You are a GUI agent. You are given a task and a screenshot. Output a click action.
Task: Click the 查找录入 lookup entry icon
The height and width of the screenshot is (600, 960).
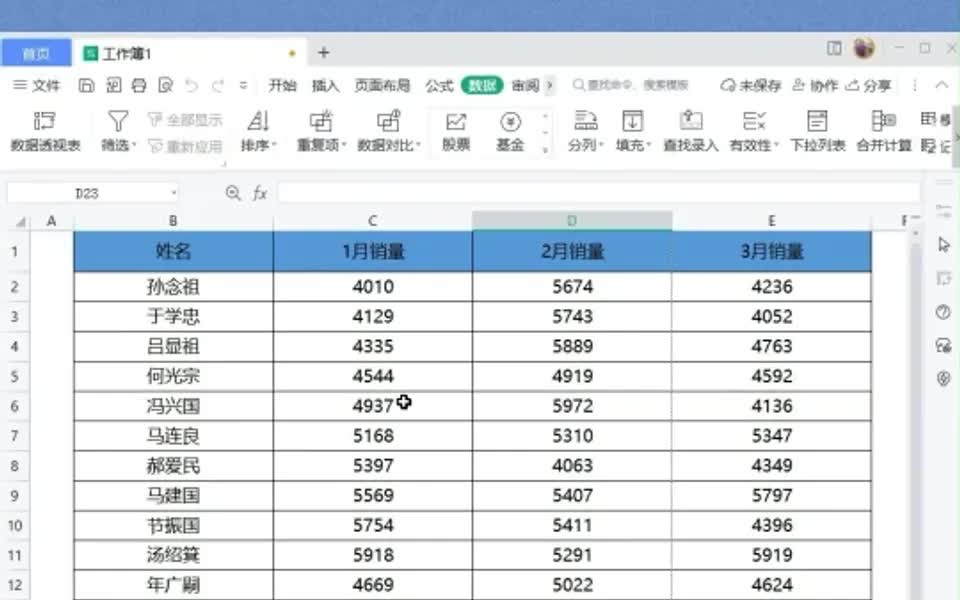click(x=692, y=132)
